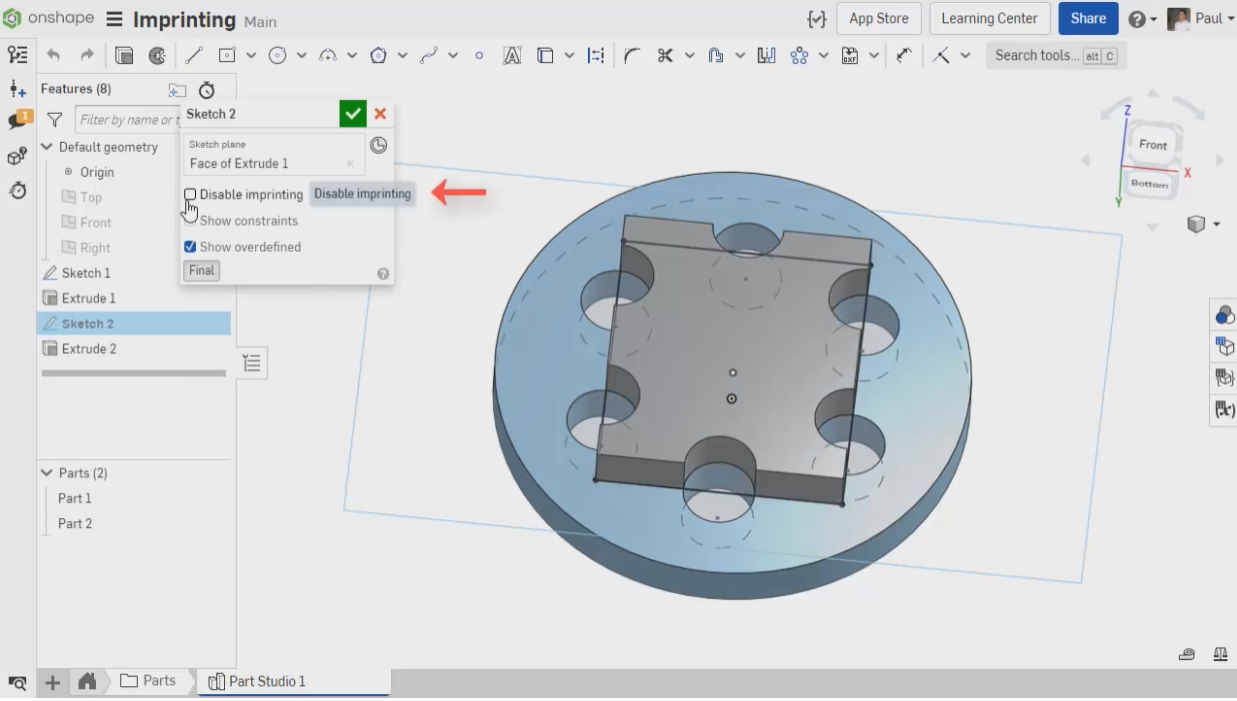Uncheck the Show overdefined checkbox
Screen dimensions: 1237x701
coord(190,247)
